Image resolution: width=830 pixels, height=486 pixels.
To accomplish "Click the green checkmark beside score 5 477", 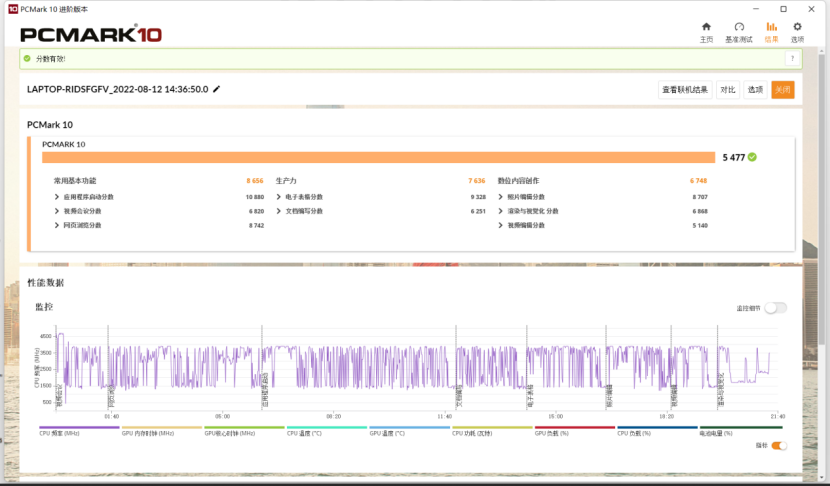I will (752, 157).
